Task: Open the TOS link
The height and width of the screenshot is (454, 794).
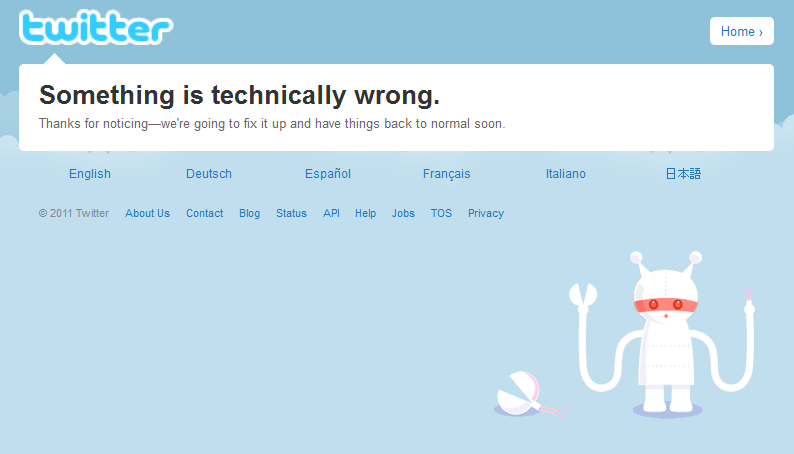Action: 441,213
